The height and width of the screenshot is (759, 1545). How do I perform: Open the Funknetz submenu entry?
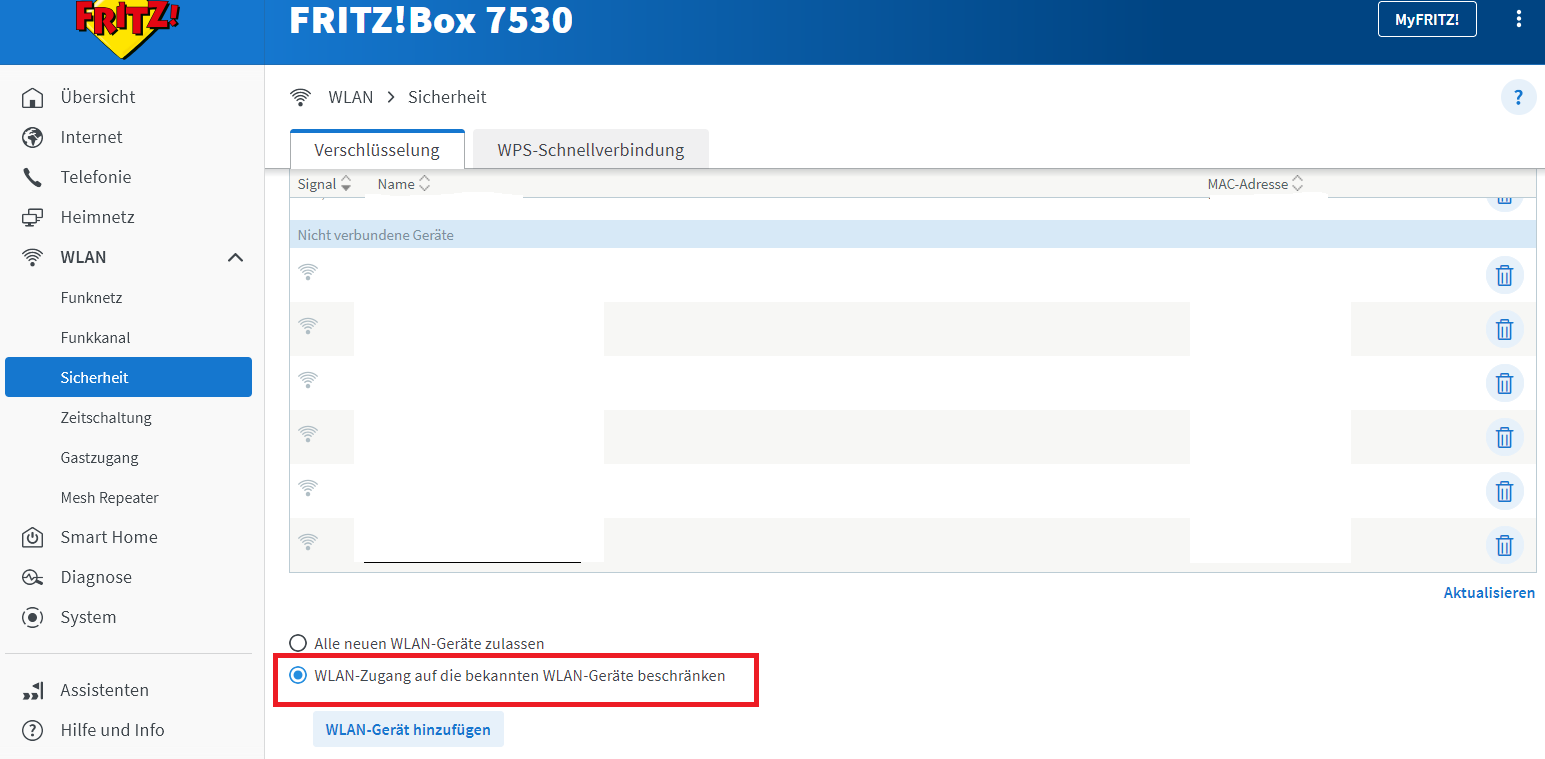pos(91,298)
